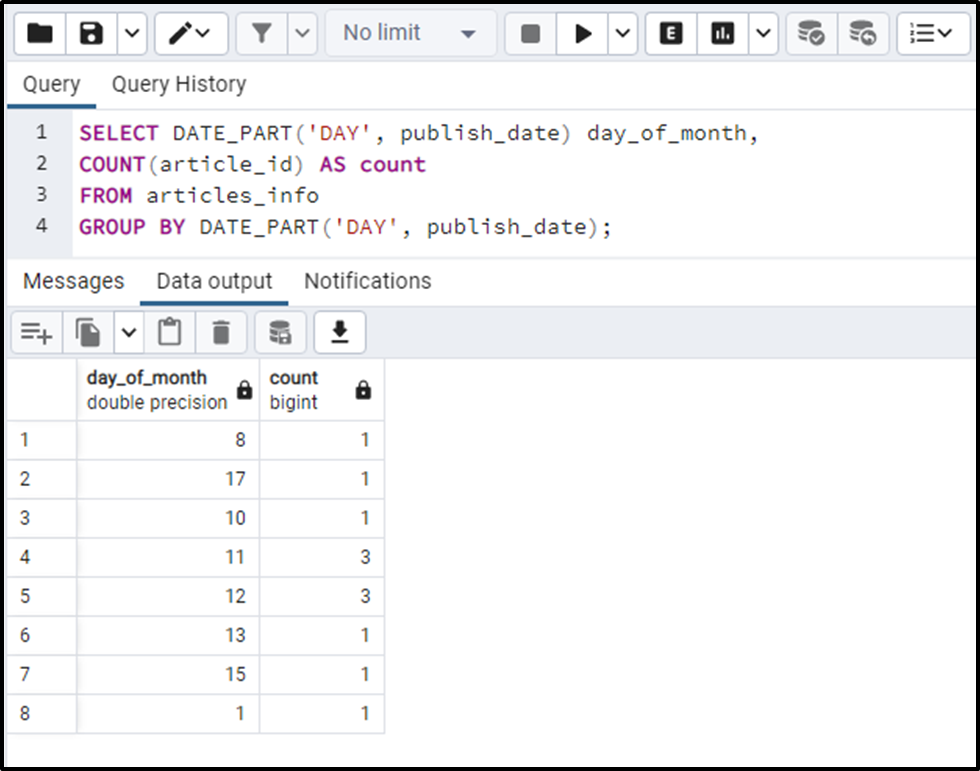Image resolution: width=980 pixels, height=771 pixels.
Task: Download query results as CSV
Action: (339, 332)
